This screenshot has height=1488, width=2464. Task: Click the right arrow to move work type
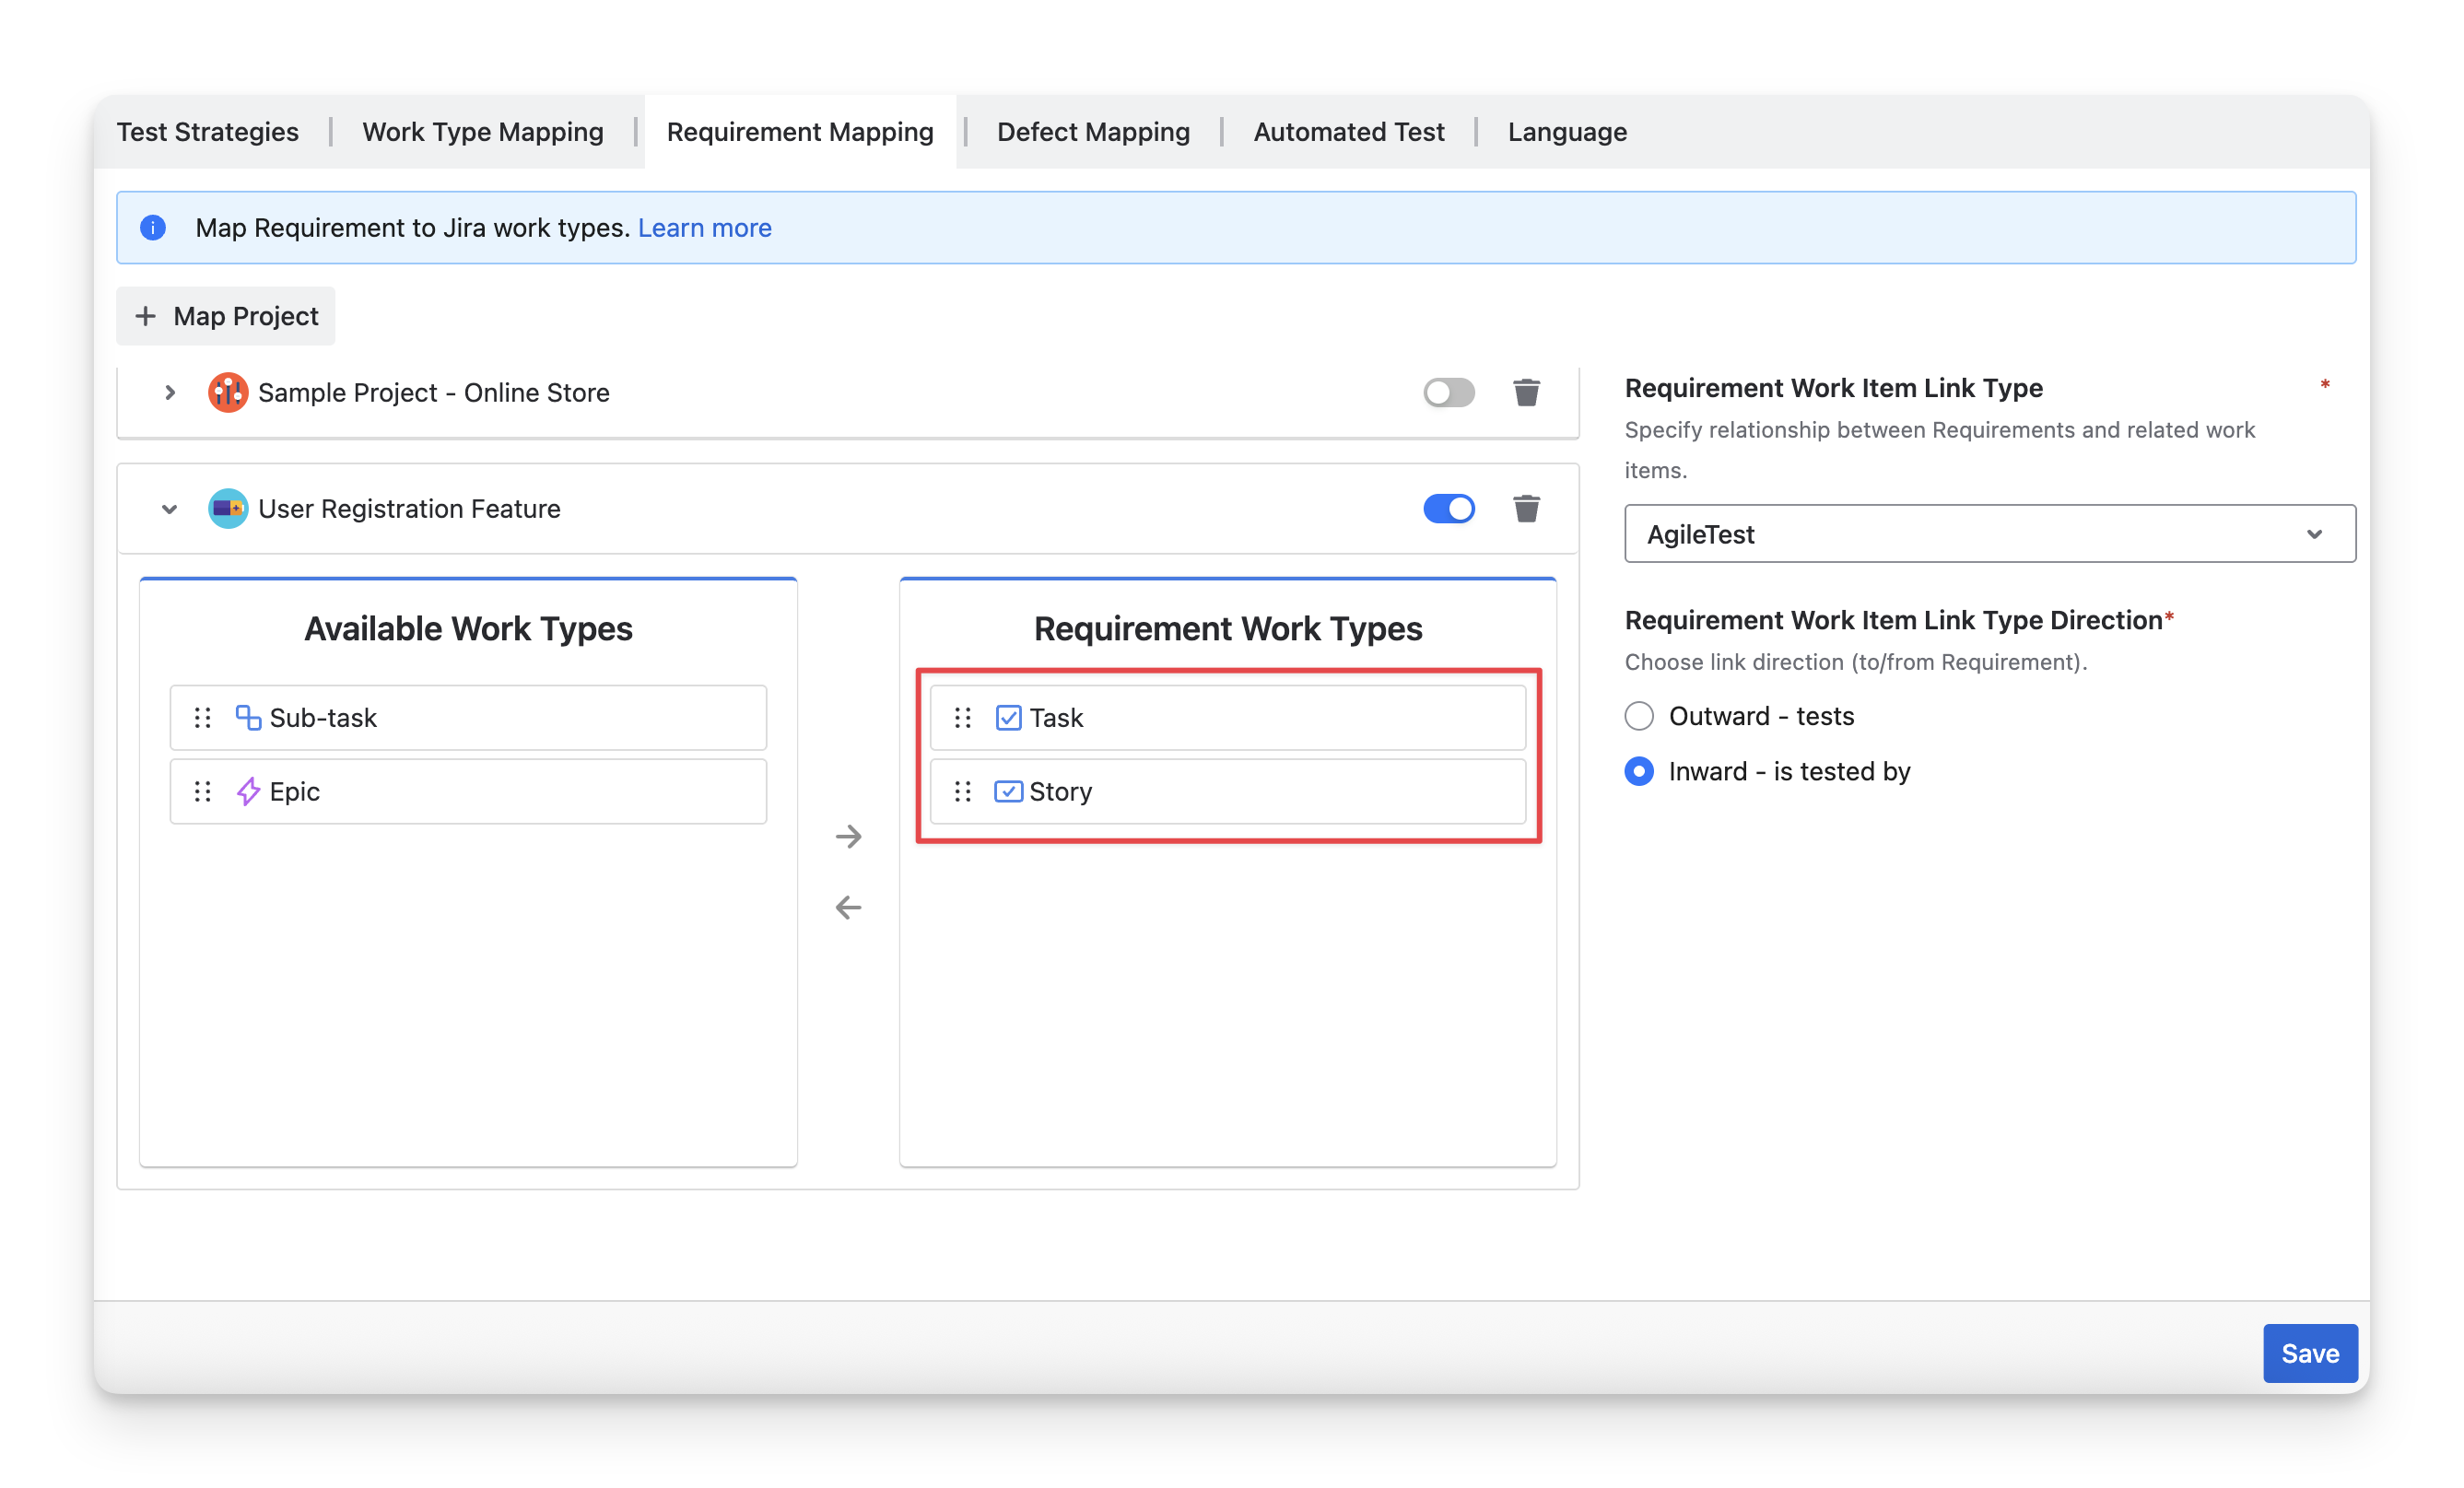848,836
